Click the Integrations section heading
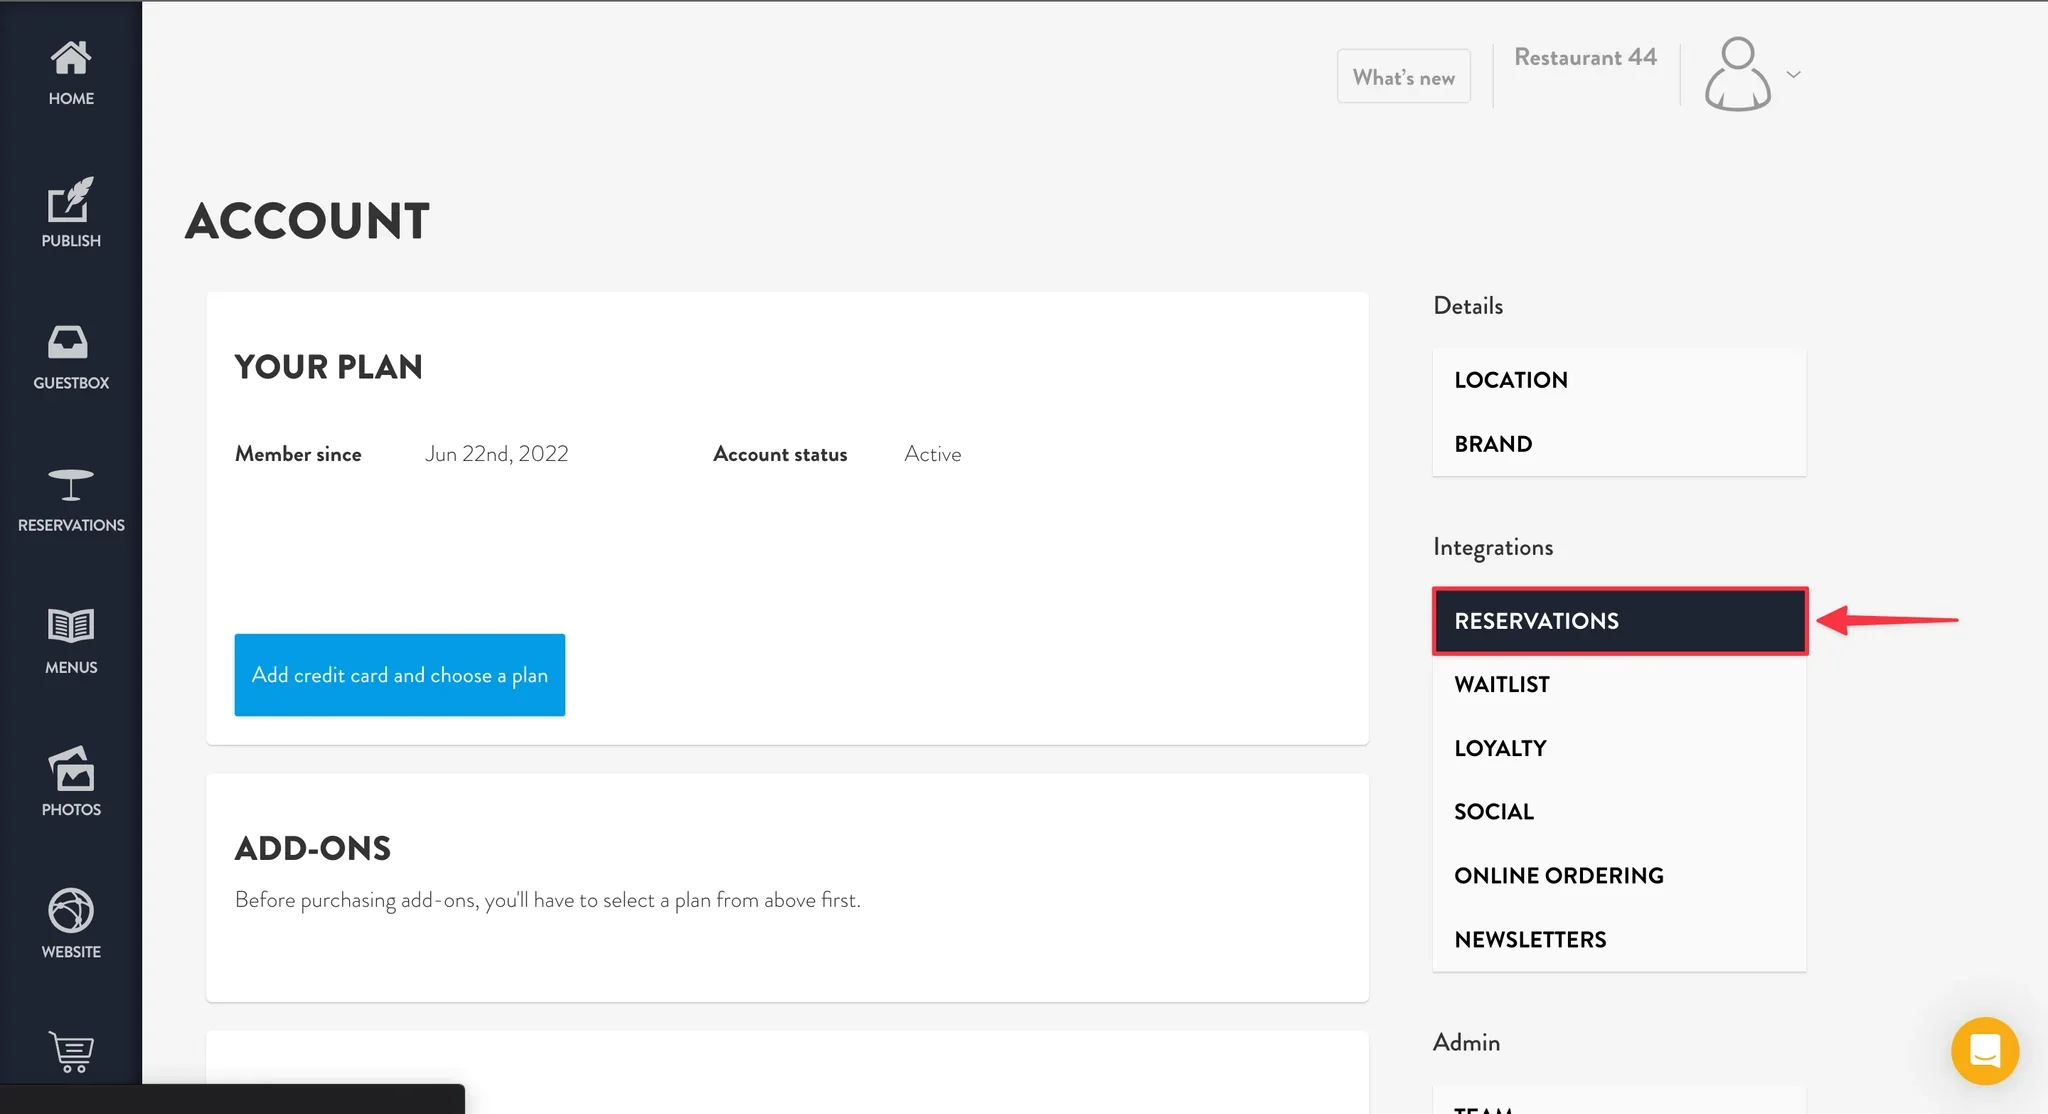This screenshot has height=1114, width=2048. (x=1493, y=547)
